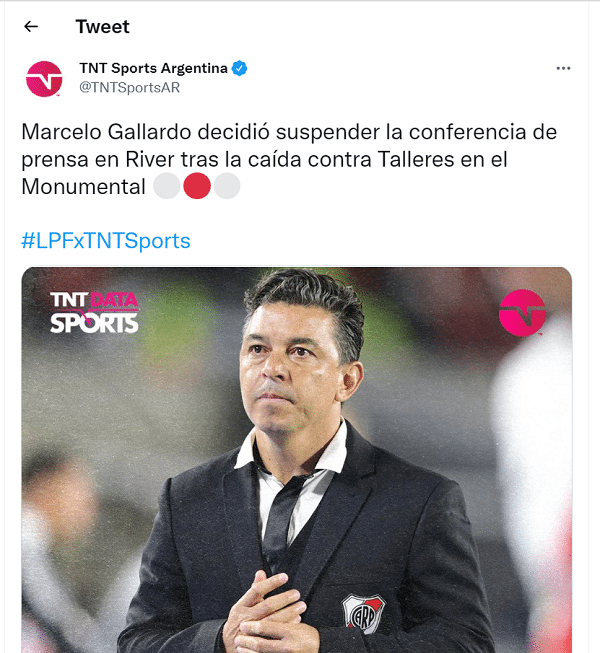Open the #LPFxTNTSports hashtag

tap(106, 241)
